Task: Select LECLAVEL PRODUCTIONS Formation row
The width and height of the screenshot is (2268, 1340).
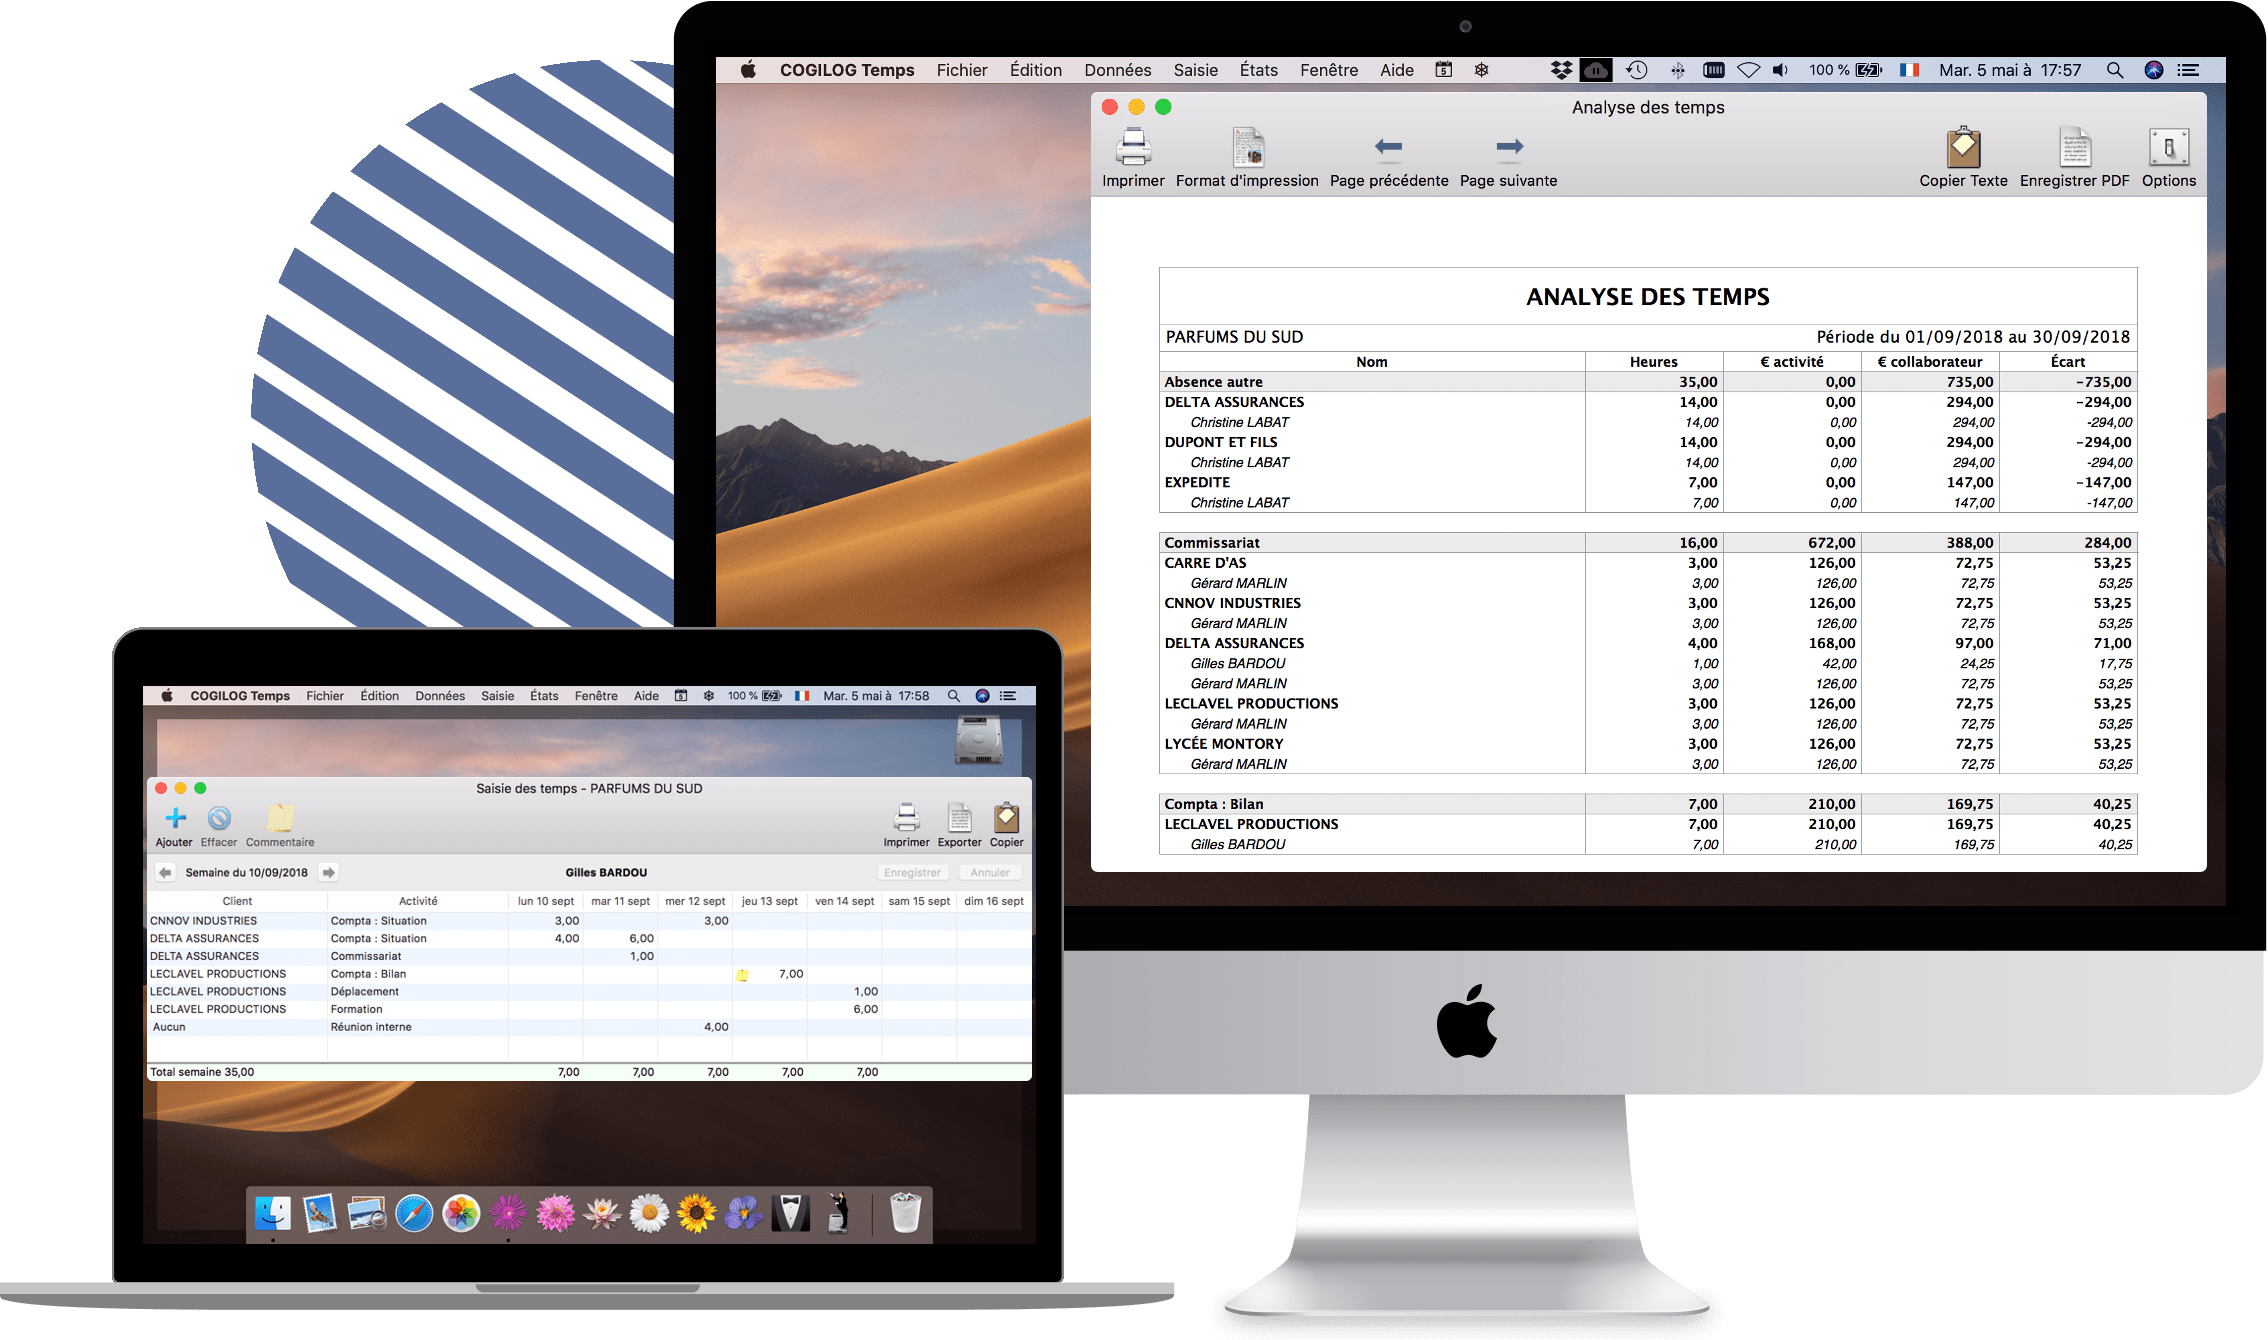Action: 589,1009
